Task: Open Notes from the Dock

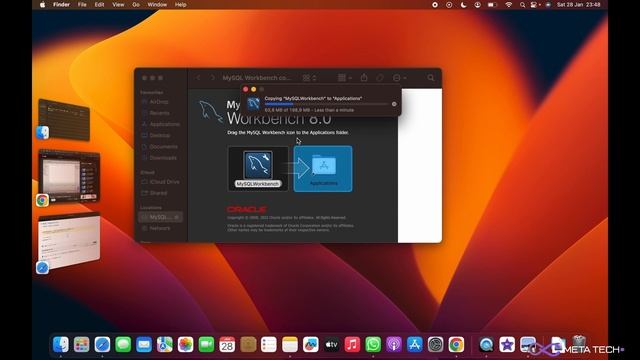Action: tap(290, 344)
